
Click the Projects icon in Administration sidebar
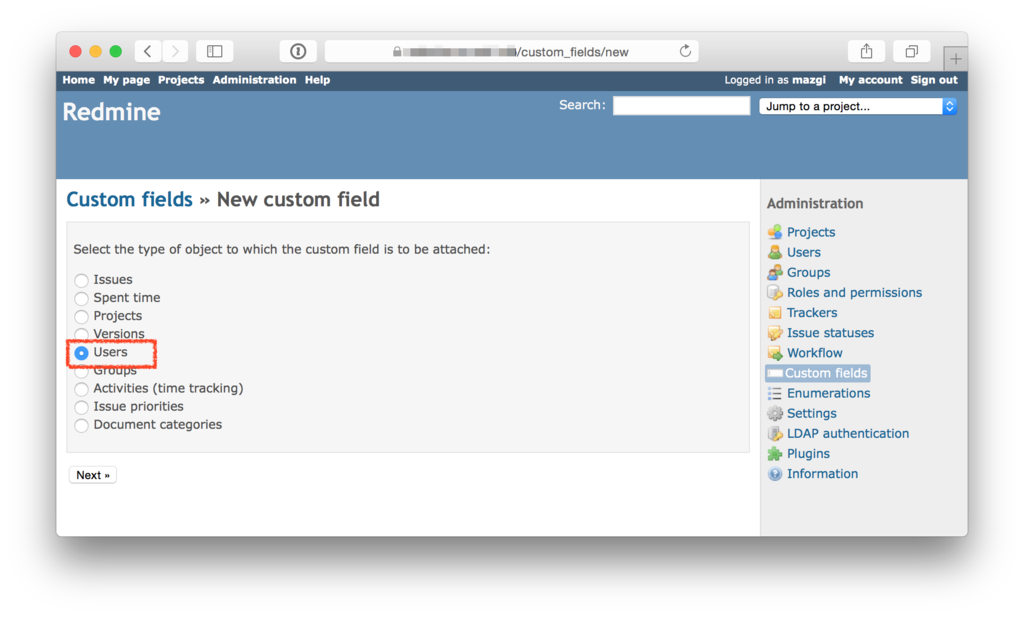tap(775, 232)
